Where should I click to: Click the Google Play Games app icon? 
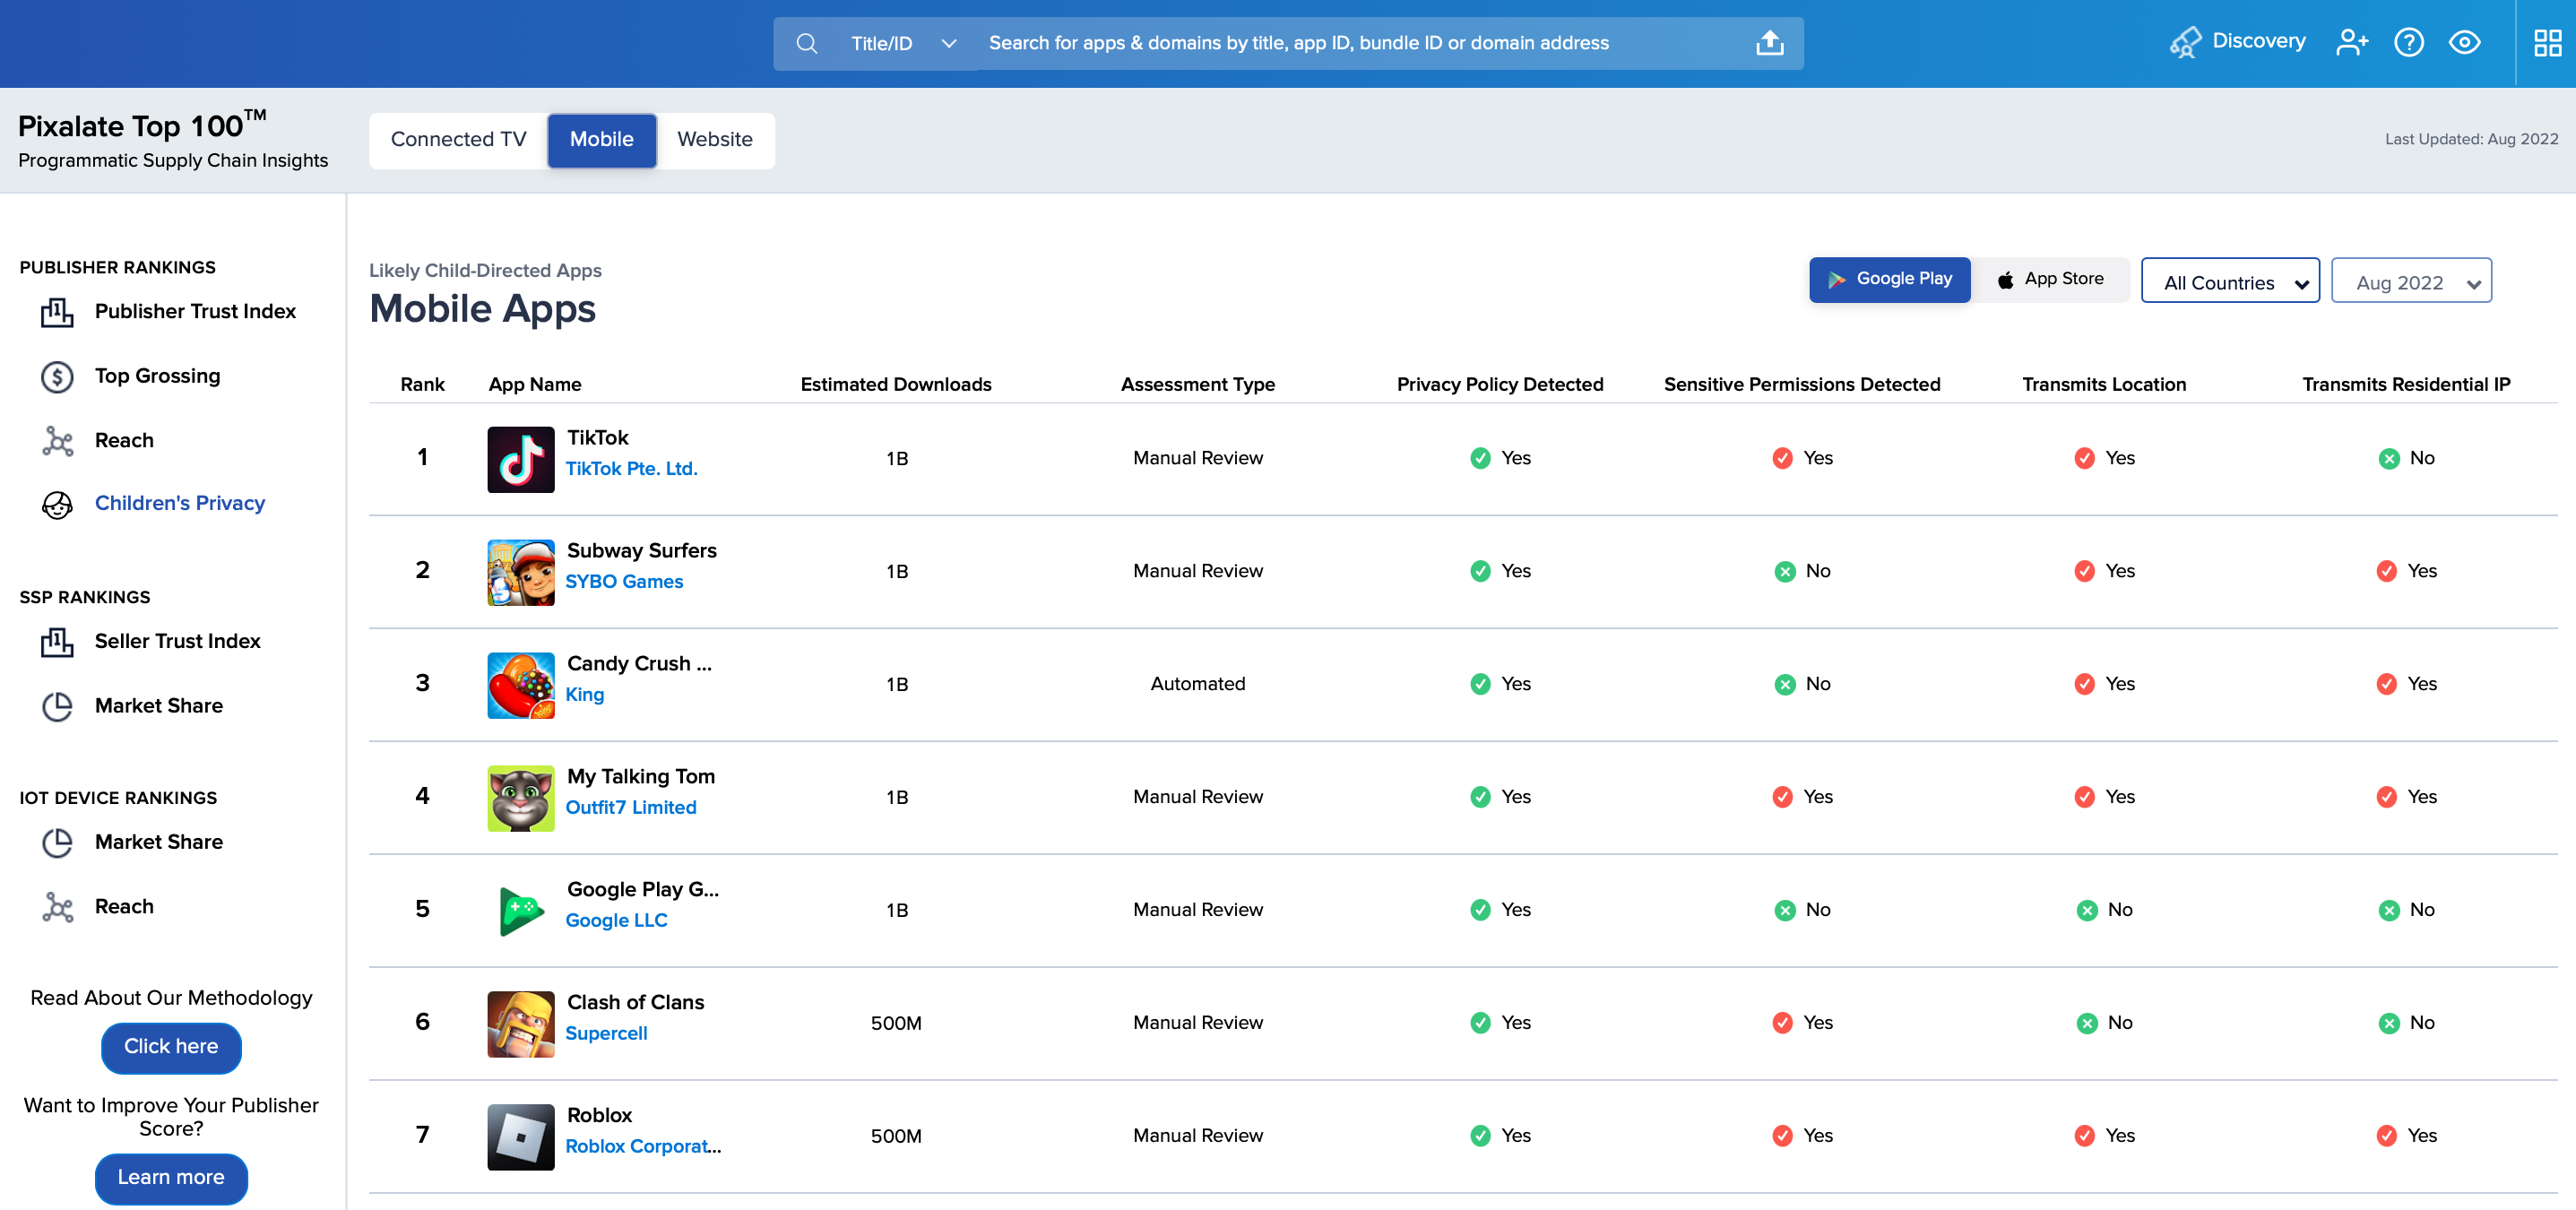[520, 911]
